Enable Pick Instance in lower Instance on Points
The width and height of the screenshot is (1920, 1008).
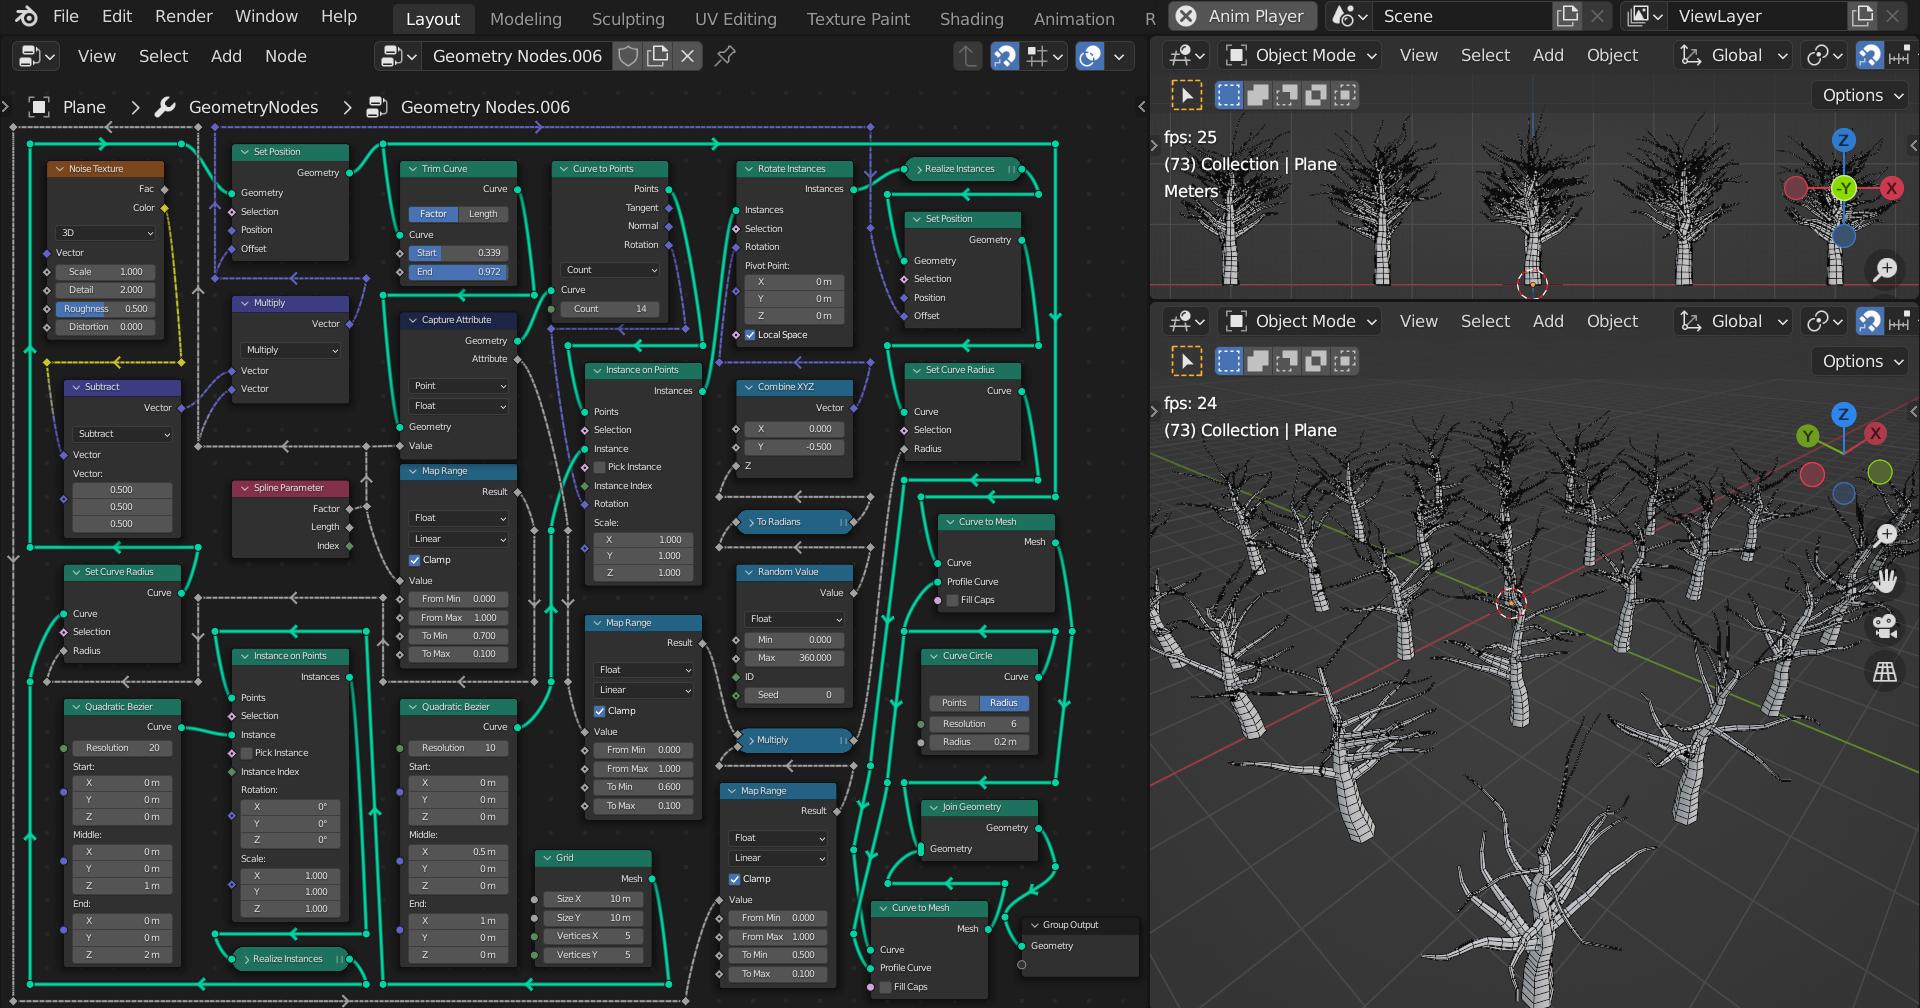tap(246, 753)
